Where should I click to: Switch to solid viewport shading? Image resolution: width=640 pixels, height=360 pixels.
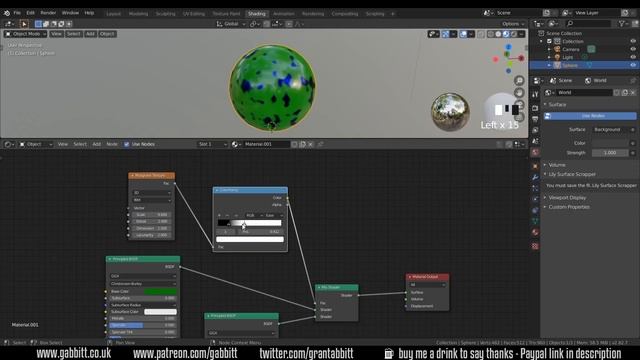coord(498,34)
